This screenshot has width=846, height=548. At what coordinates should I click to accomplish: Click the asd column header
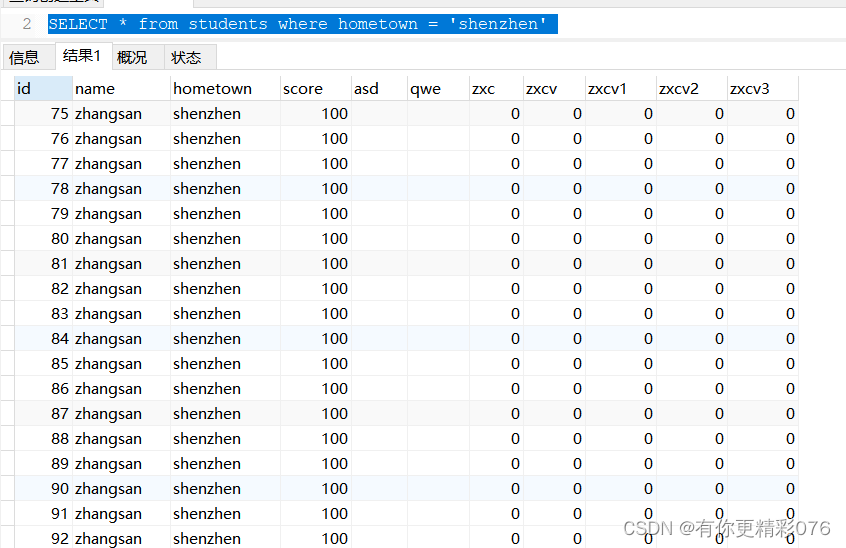pyautogui.click(x=379, y=88)
